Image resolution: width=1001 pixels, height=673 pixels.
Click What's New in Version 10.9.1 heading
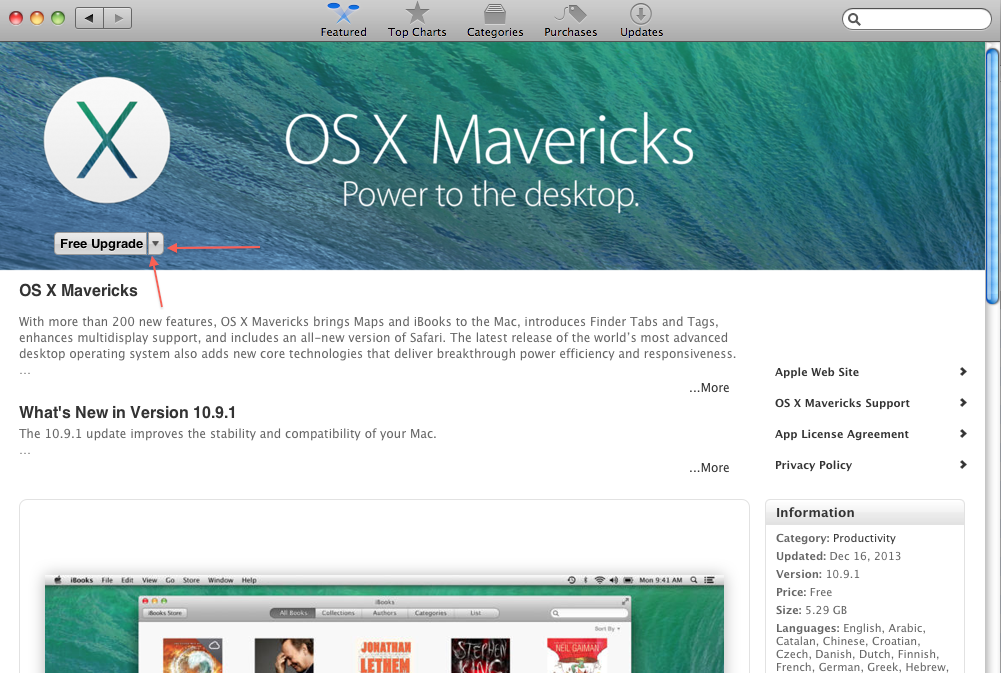click(127, 412)
